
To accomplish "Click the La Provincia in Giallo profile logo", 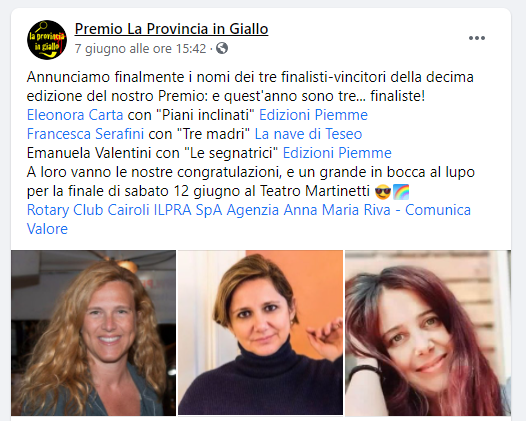I will [x=47, y=40].
